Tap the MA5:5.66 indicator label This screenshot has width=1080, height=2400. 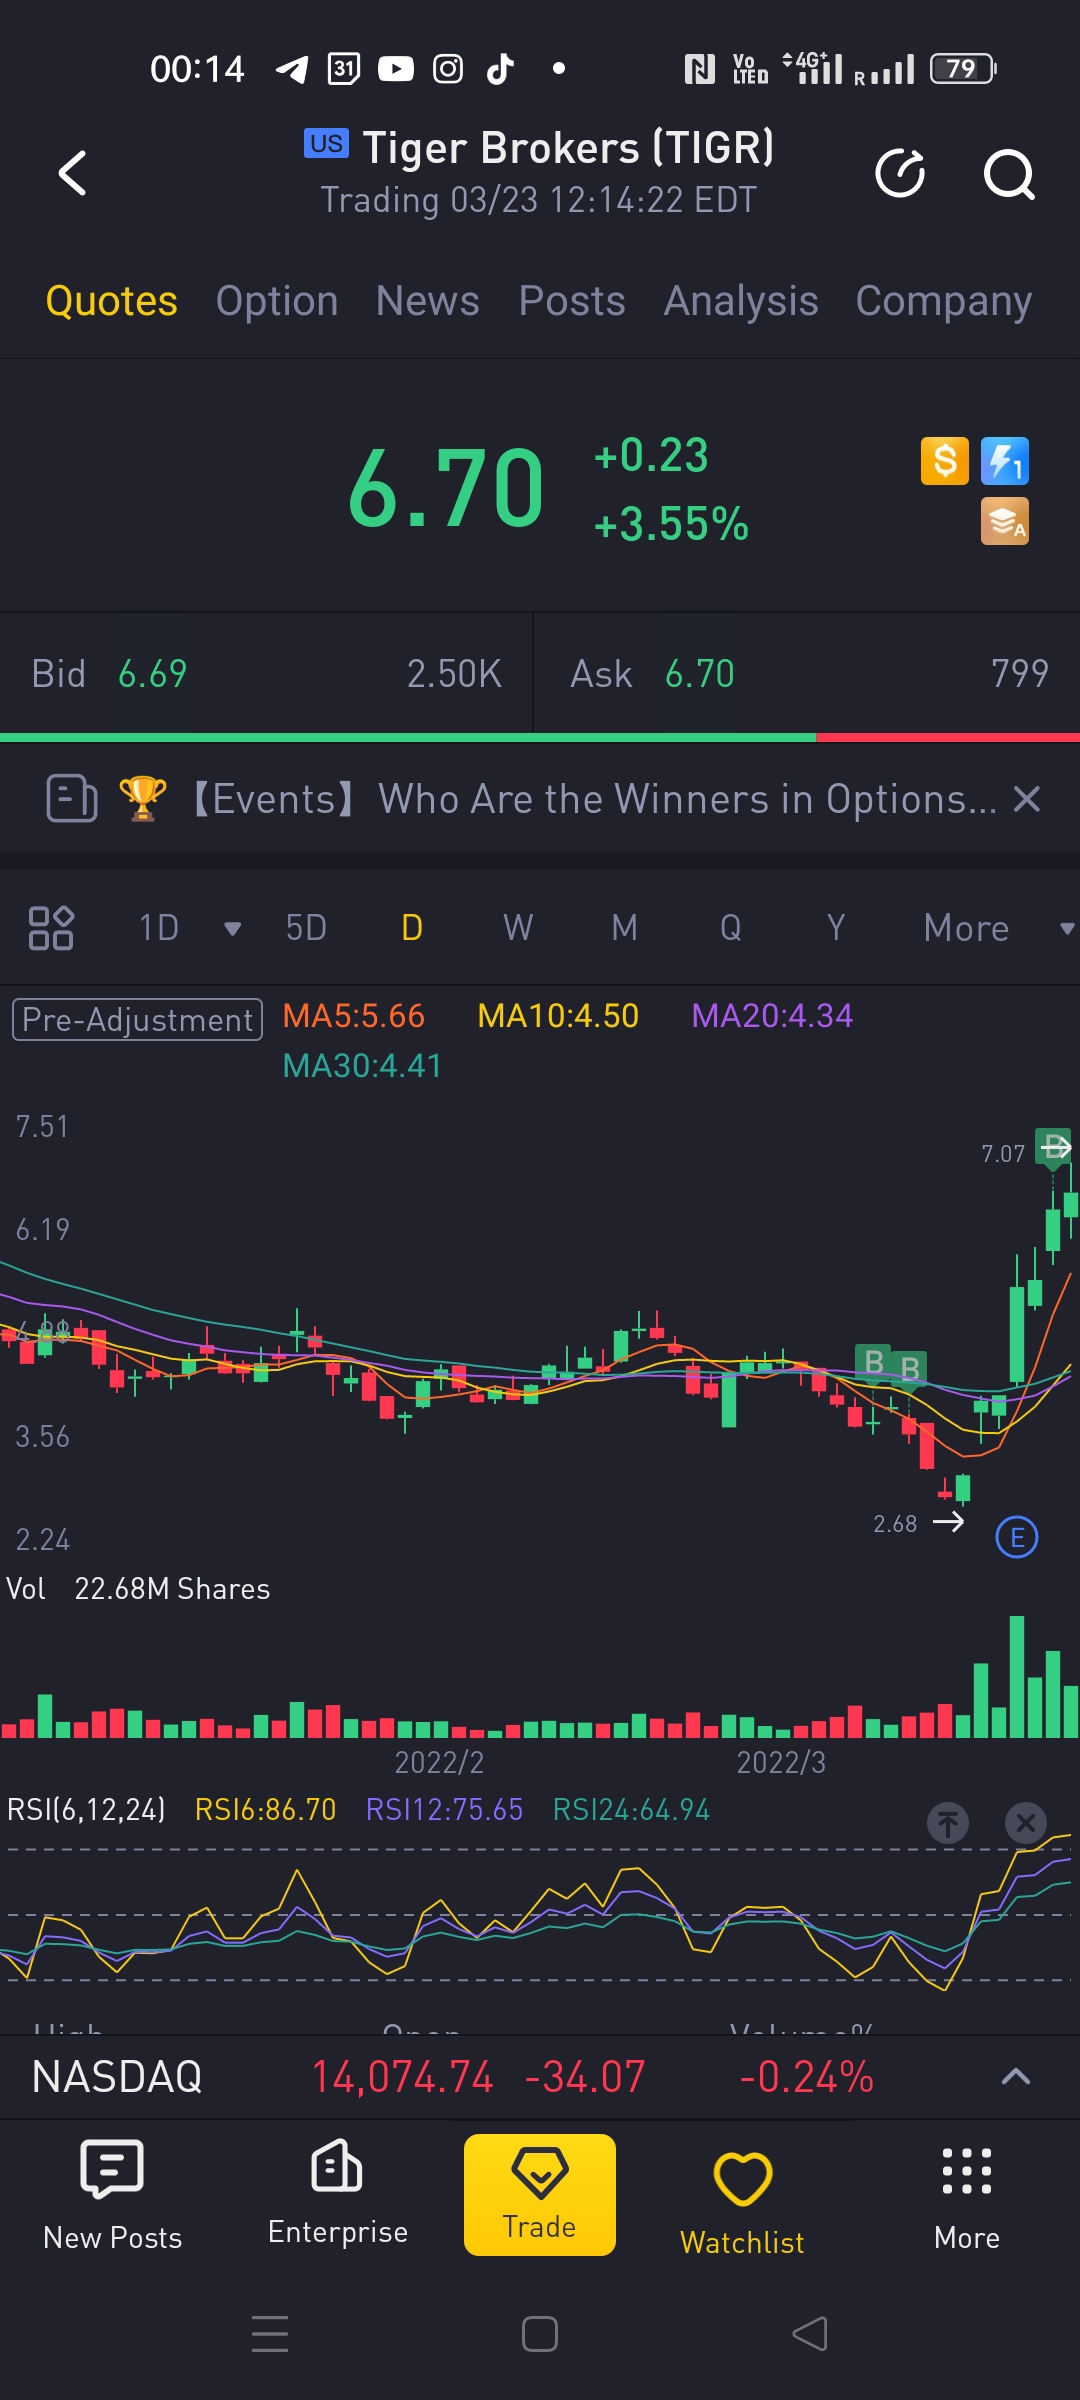(x=354, y=1016)
